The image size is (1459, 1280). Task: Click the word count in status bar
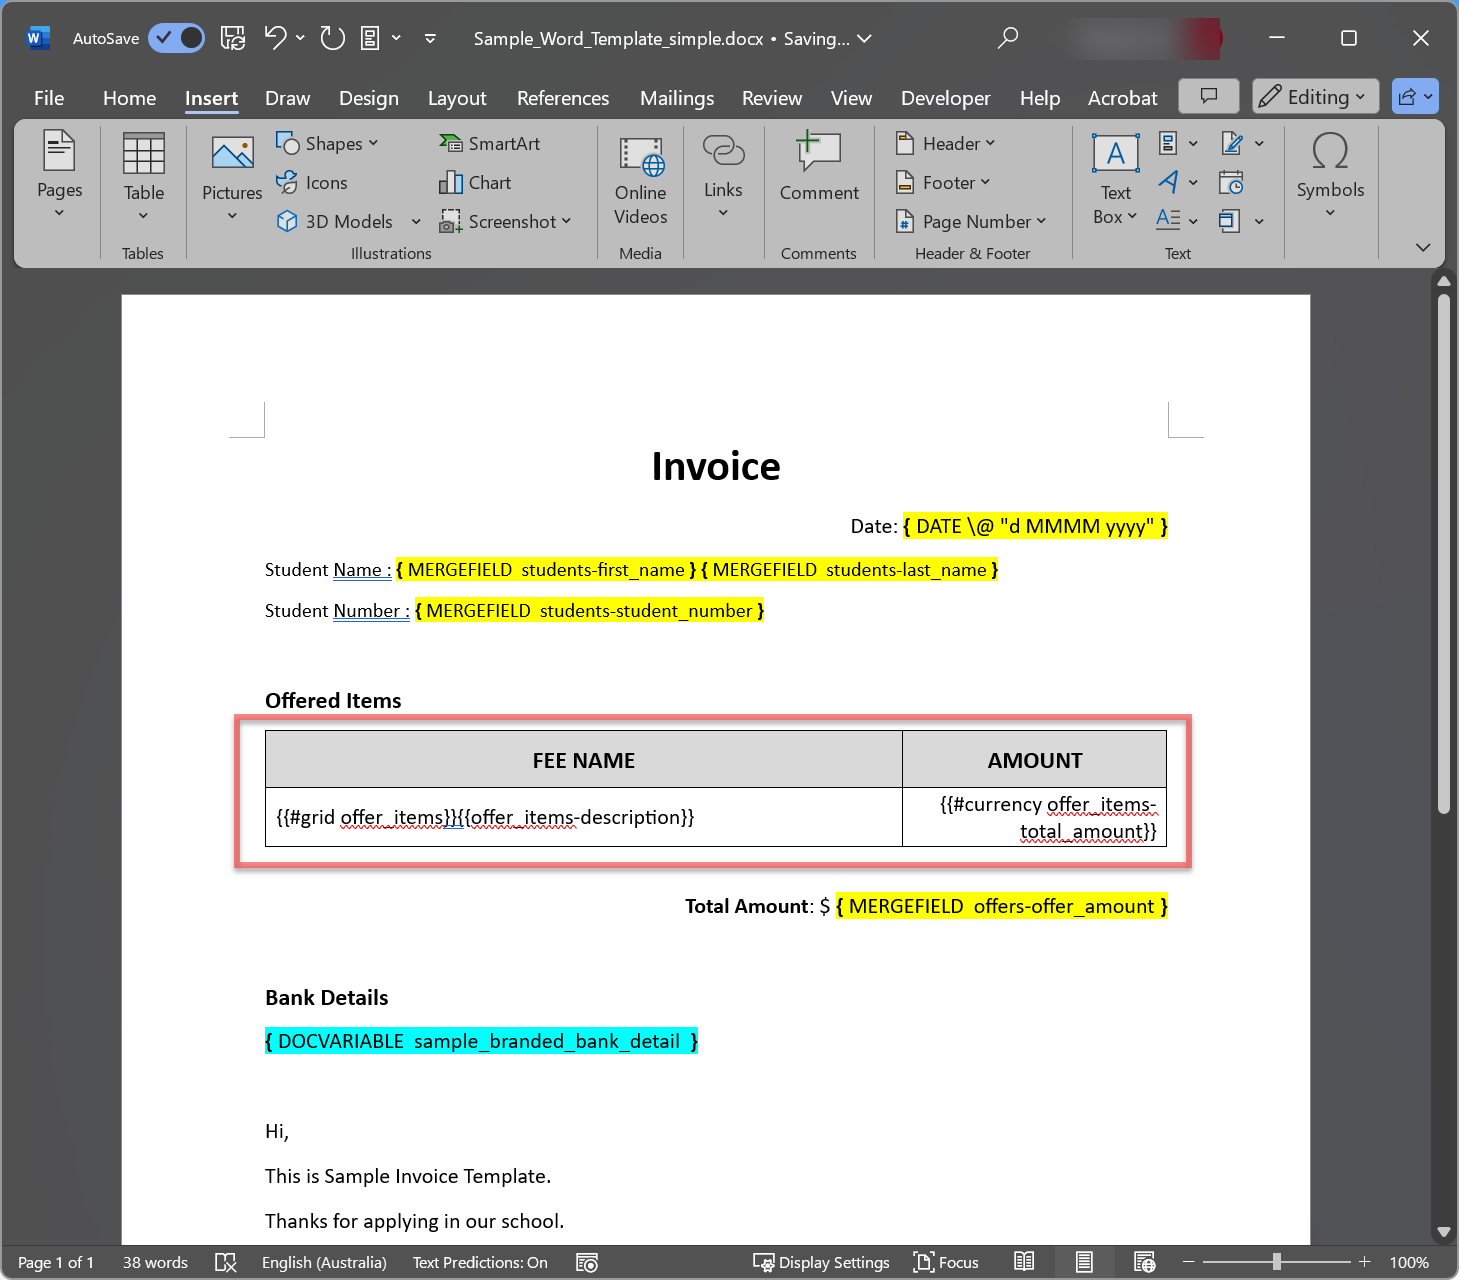pos(155,1262)
